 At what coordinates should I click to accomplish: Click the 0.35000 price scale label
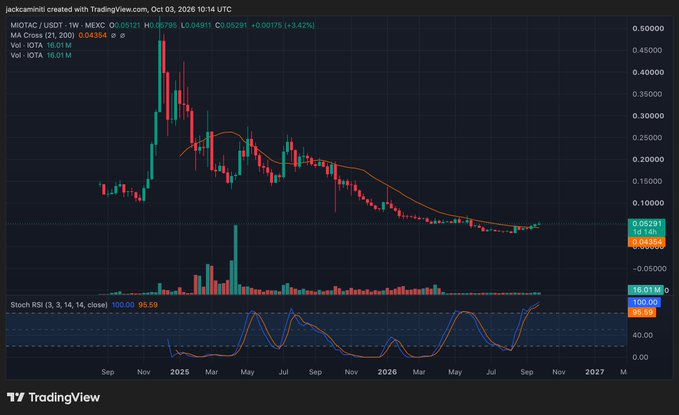click(648, 94)
